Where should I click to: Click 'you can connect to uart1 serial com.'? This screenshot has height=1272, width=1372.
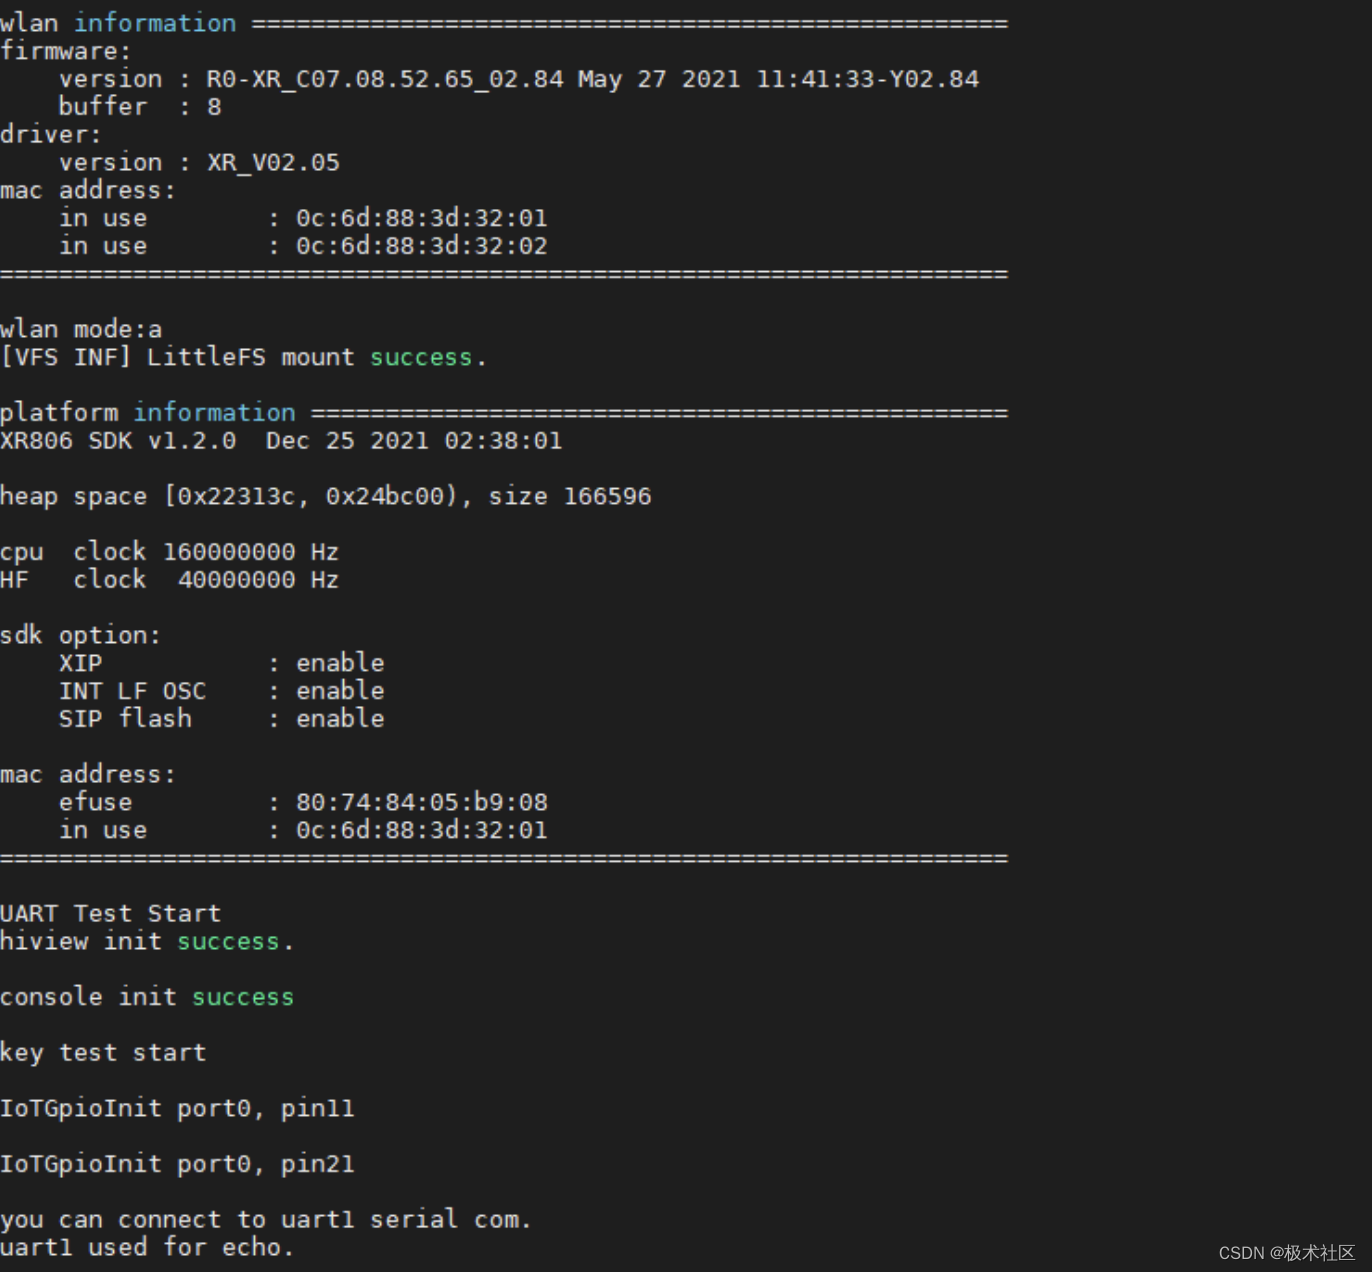click(x=265, y=1220)
